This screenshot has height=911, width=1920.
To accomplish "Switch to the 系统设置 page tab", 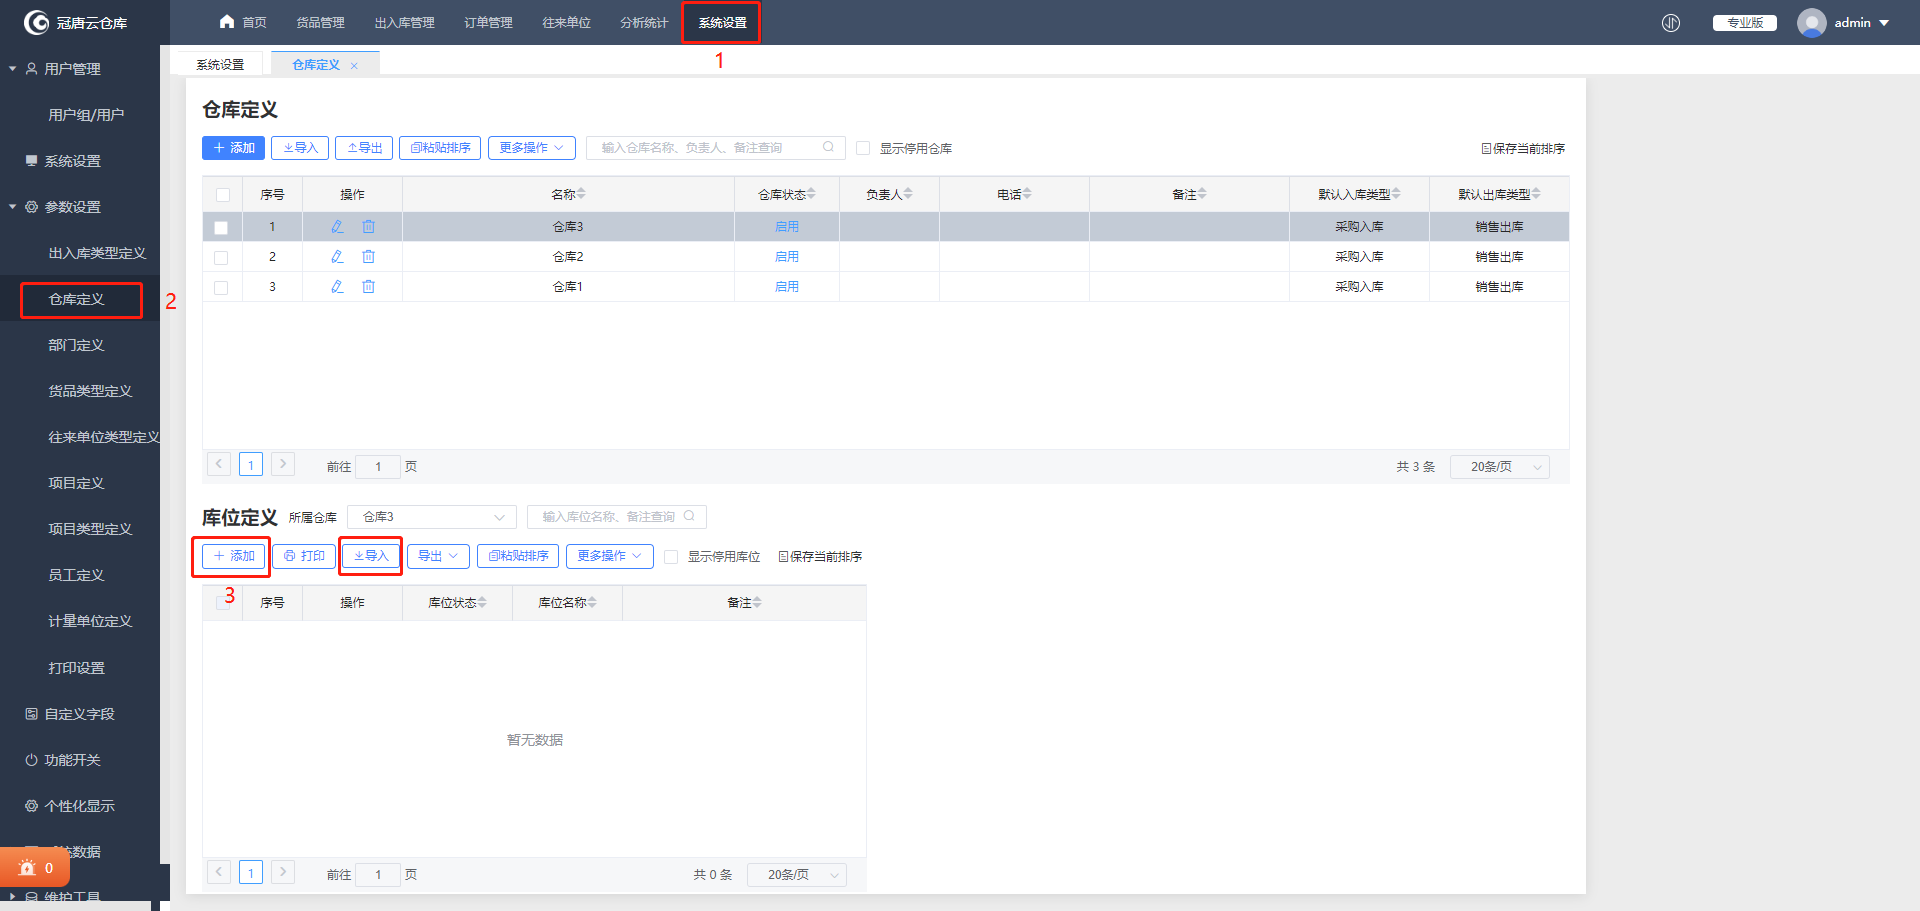I will [x=220, y=65].
